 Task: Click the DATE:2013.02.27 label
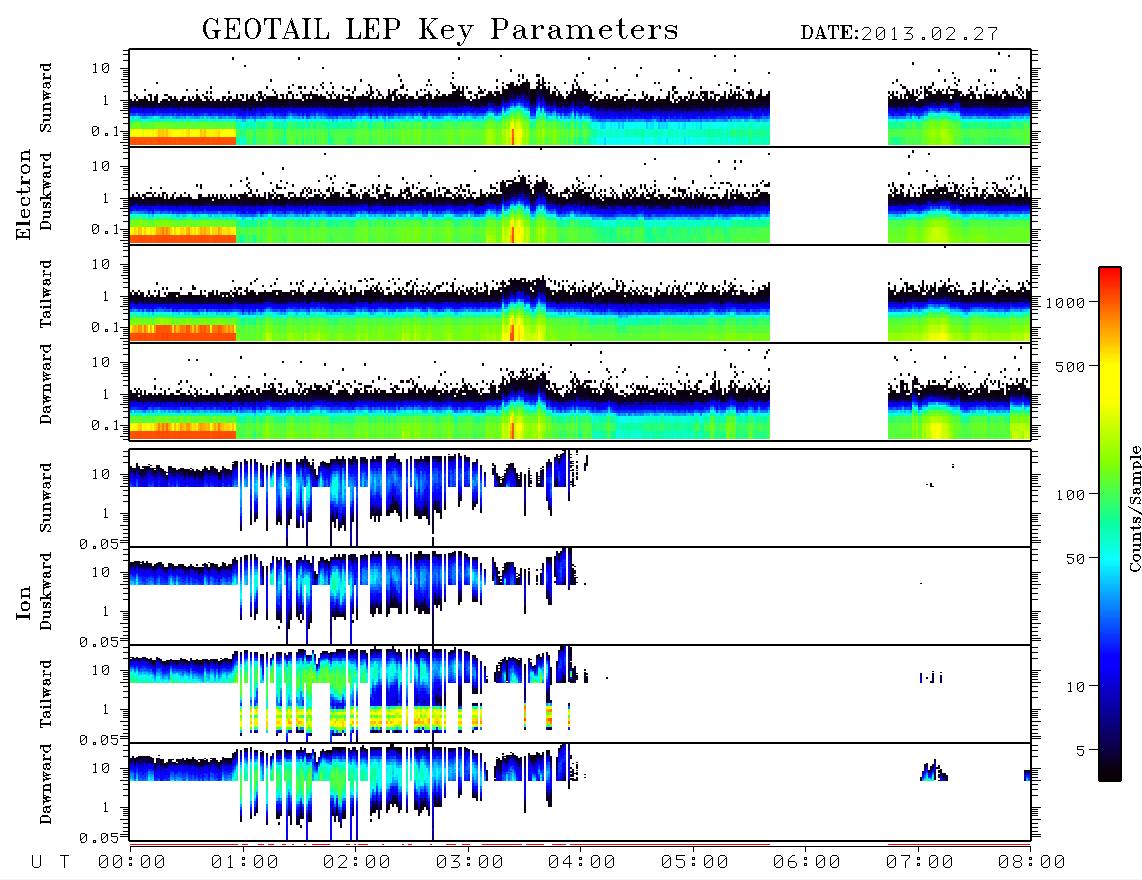(x=899, y=34)
